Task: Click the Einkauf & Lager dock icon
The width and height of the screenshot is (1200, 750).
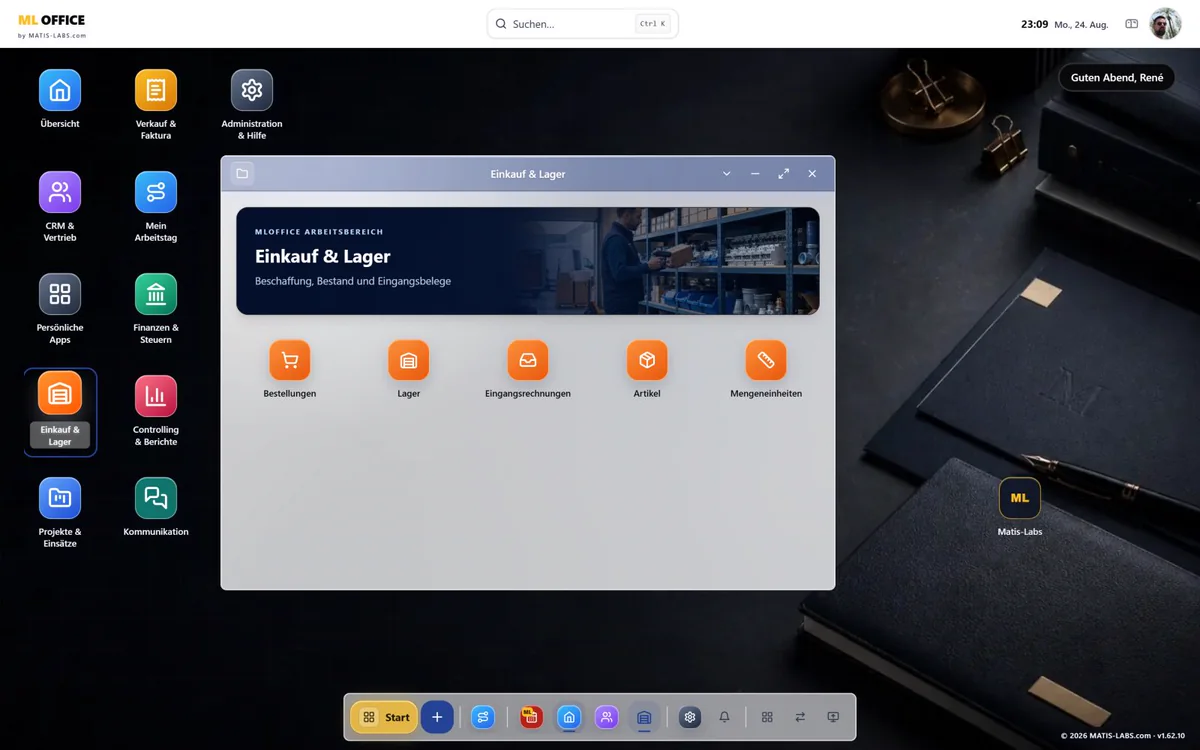Action: 644,717
